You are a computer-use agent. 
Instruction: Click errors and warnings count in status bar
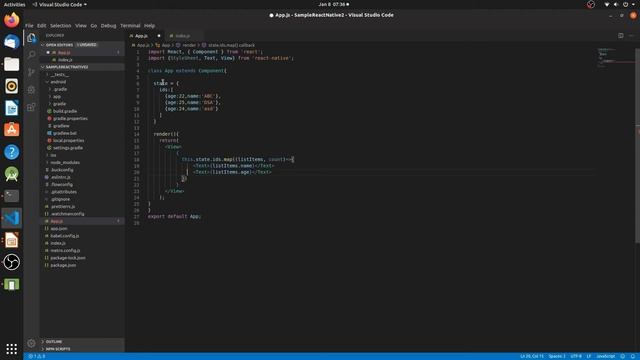37,356
